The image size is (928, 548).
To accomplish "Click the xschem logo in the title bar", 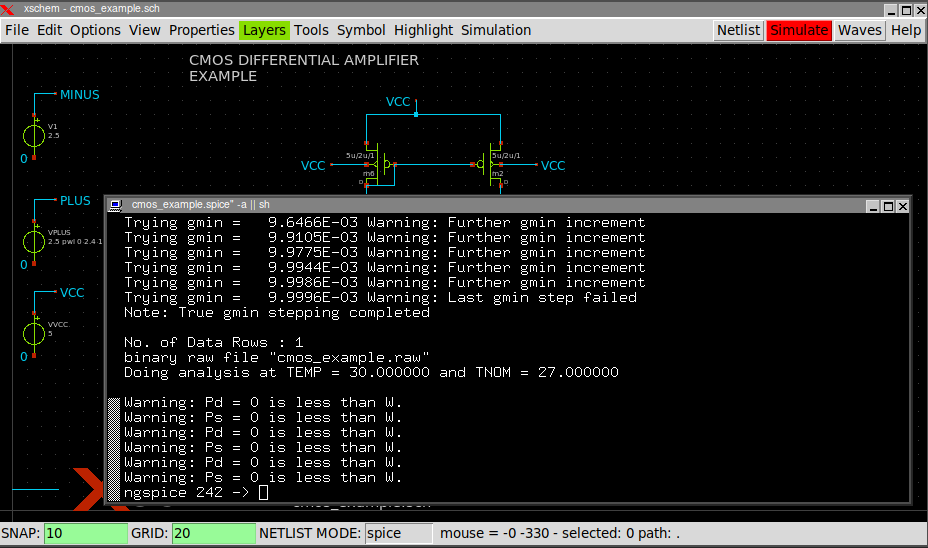I will 9,8.
